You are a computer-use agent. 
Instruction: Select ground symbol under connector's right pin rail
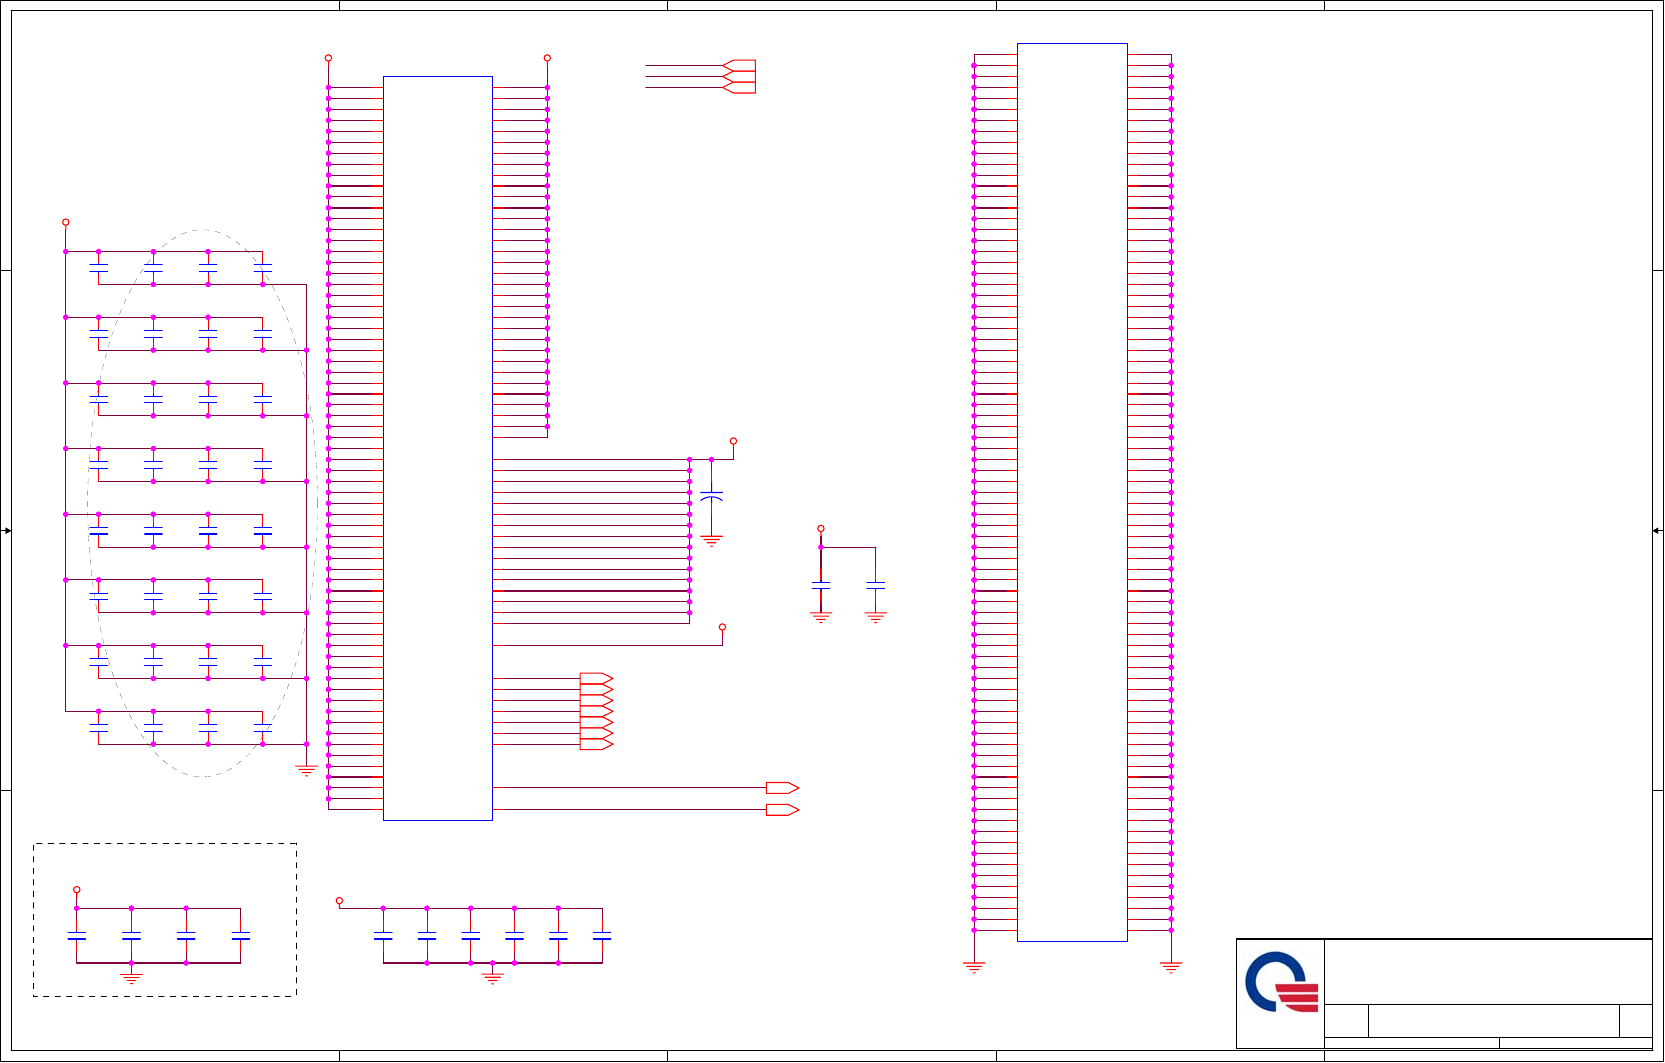[x=1171, y=967]
